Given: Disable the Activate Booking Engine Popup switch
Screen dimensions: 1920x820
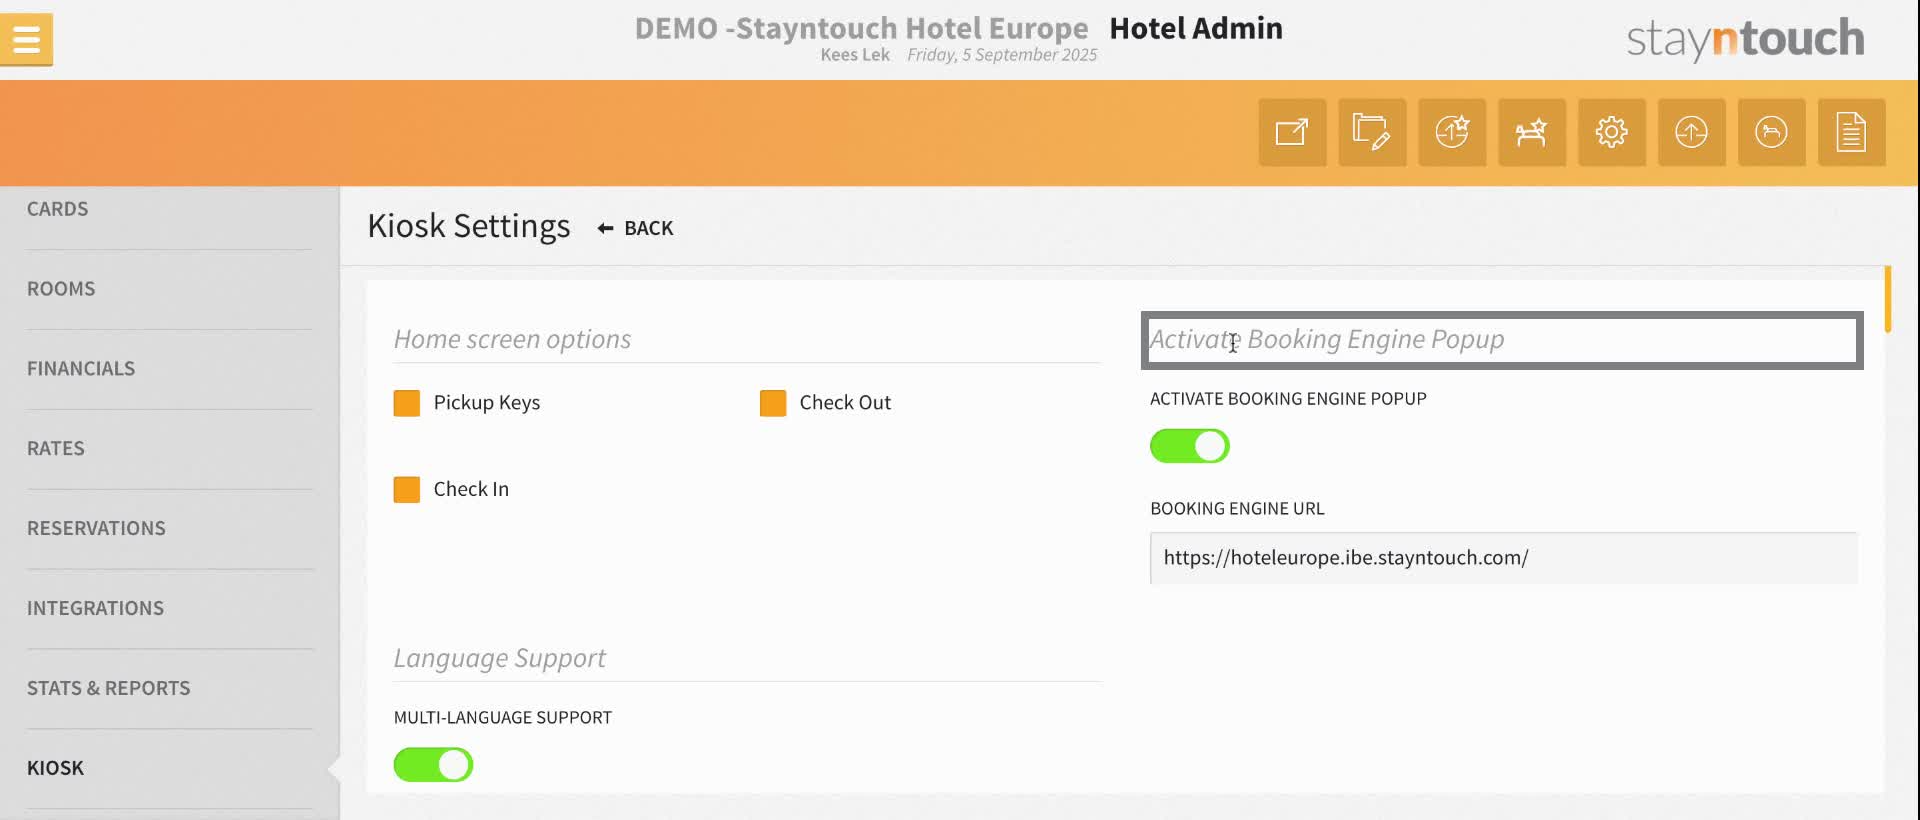Looking at the screenshot, I should click(x=1190, y=446).
